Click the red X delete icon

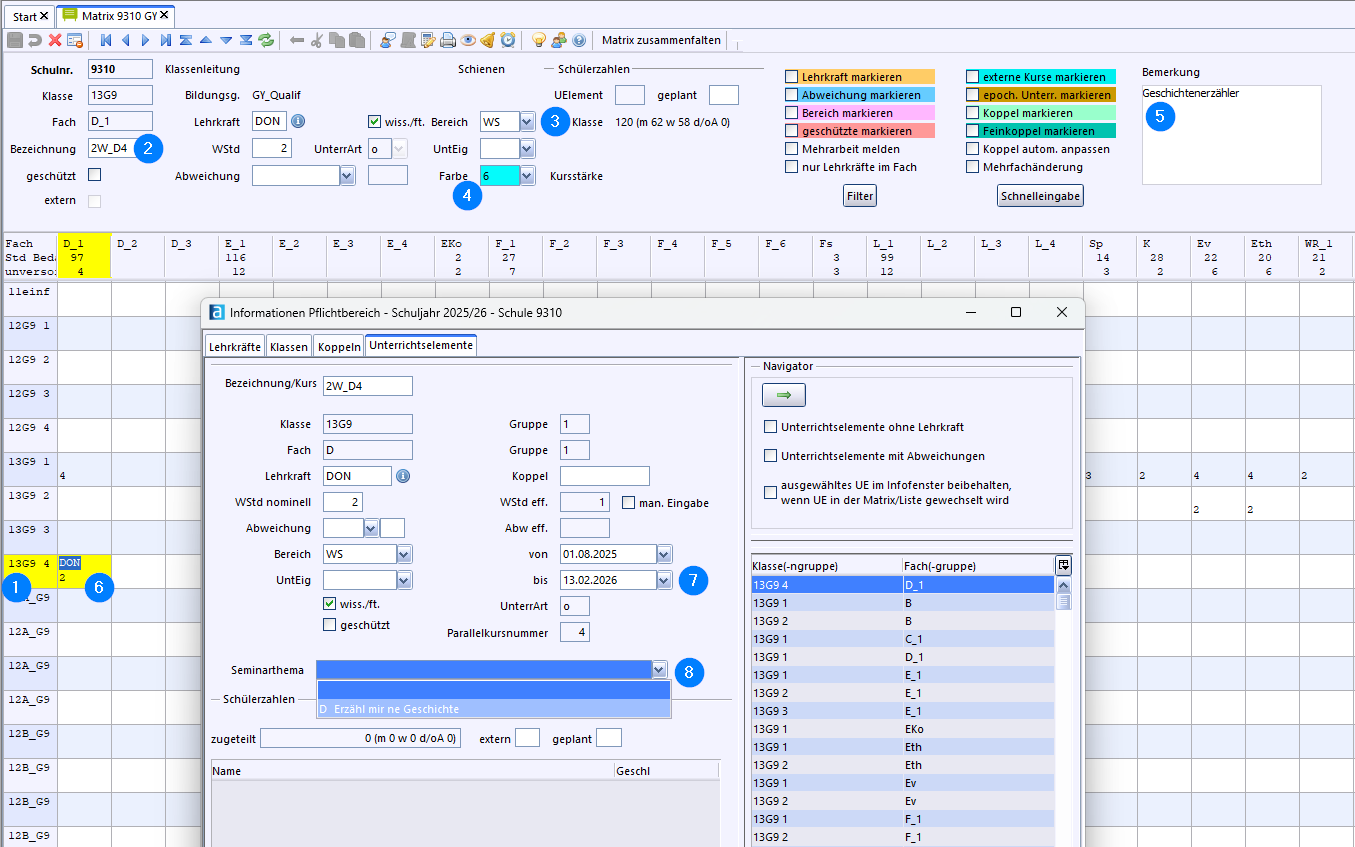[55, 40]
